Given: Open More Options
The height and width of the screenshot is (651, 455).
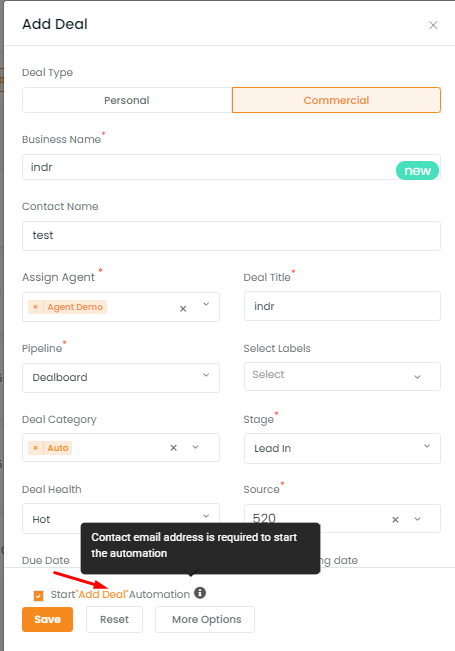Looking at the screenshot, I should (x=205, y=619).
